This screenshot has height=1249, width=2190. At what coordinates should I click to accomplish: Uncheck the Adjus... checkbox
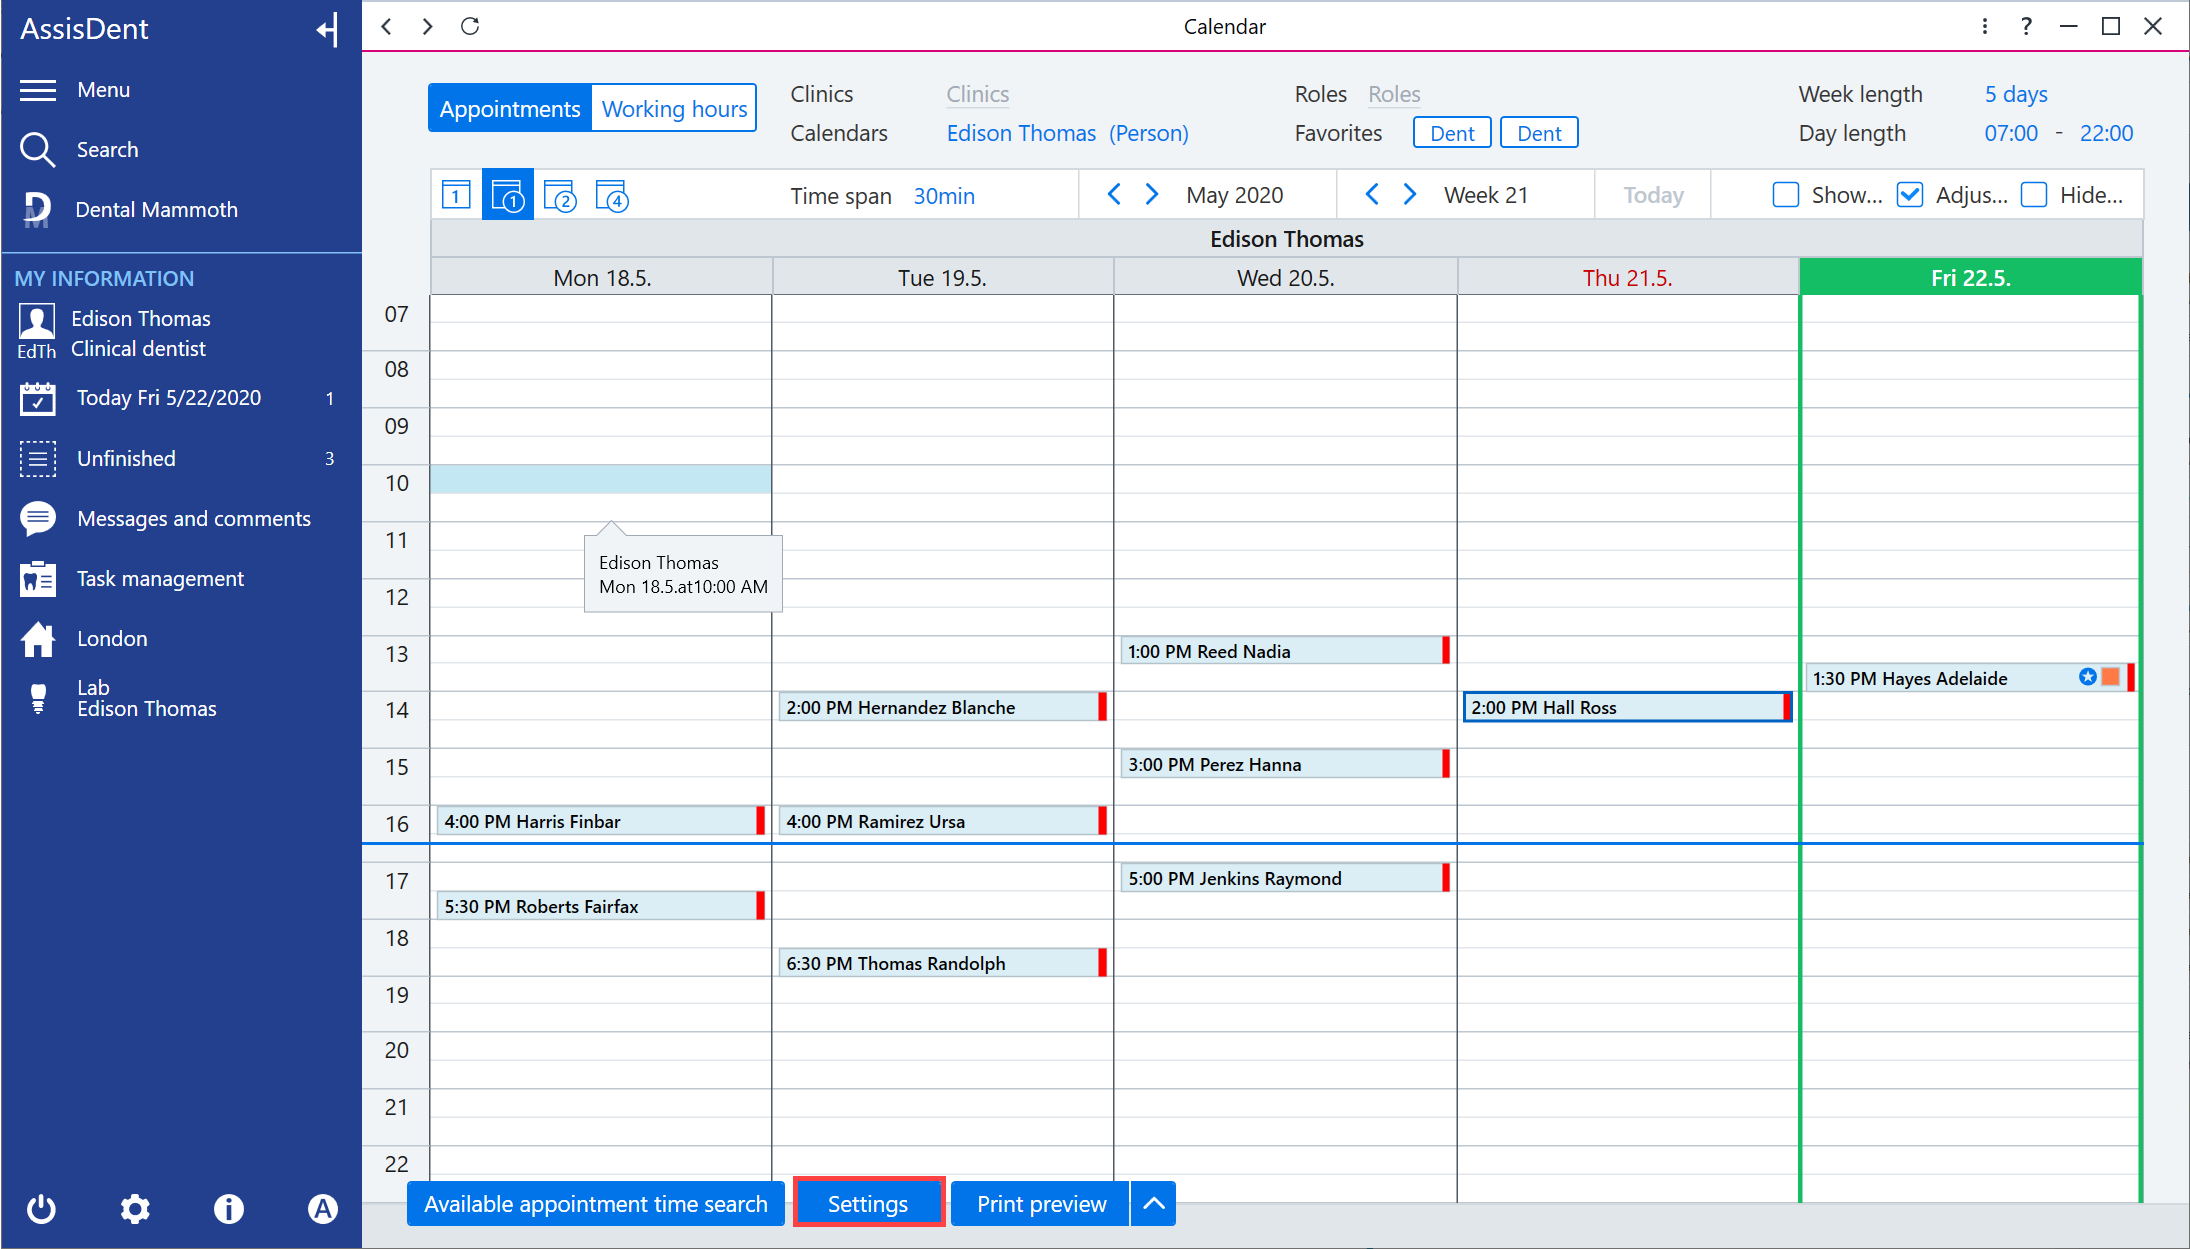click(1909, 195)
